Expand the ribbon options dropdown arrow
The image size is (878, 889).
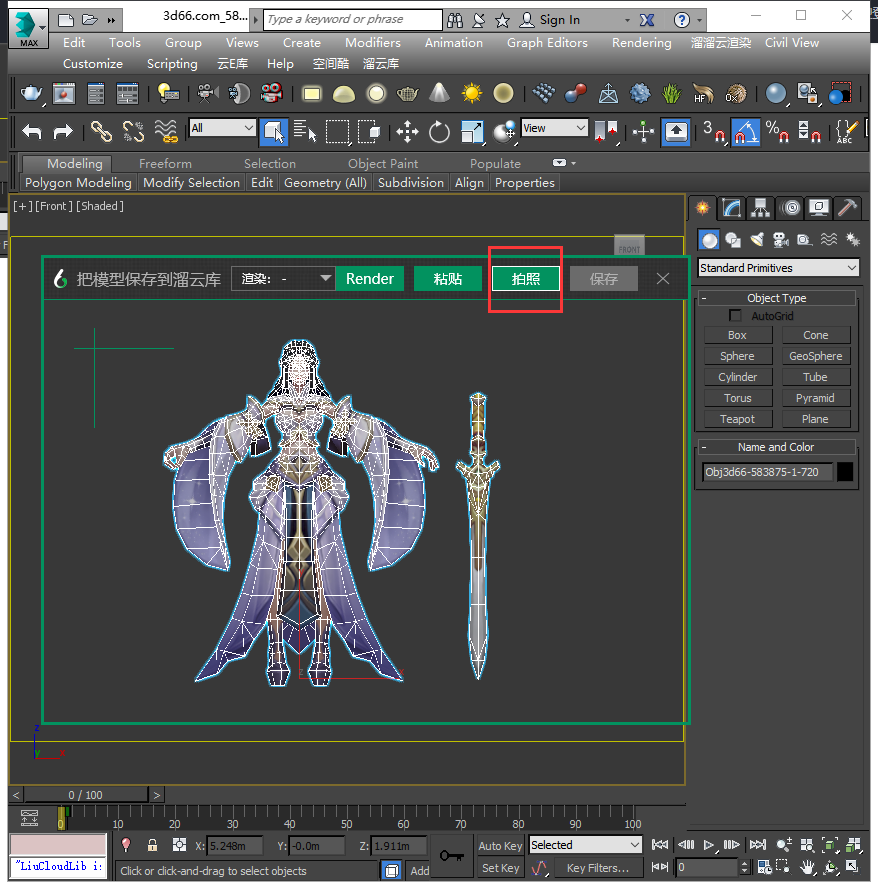click(x=574, y=163)
